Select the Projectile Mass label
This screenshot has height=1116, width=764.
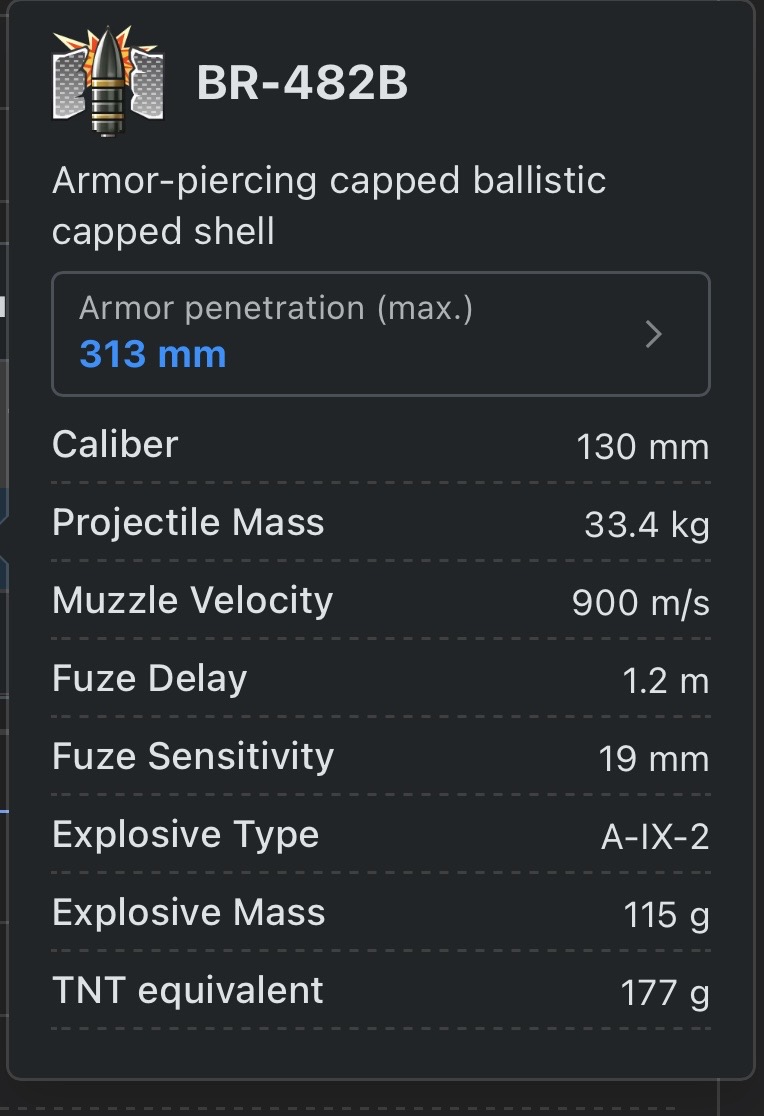pos(188,522)
